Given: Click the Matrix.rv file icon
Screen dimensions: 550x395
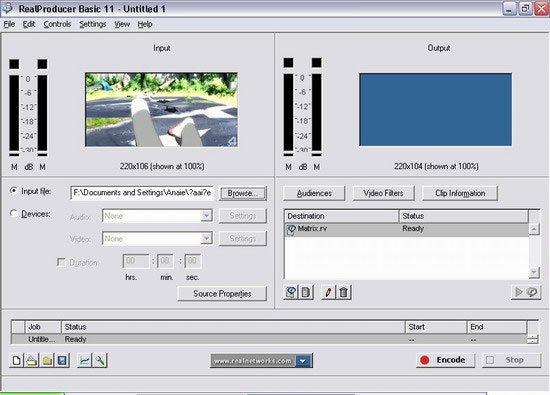Looking at the screenshot, I should (291, 229).
